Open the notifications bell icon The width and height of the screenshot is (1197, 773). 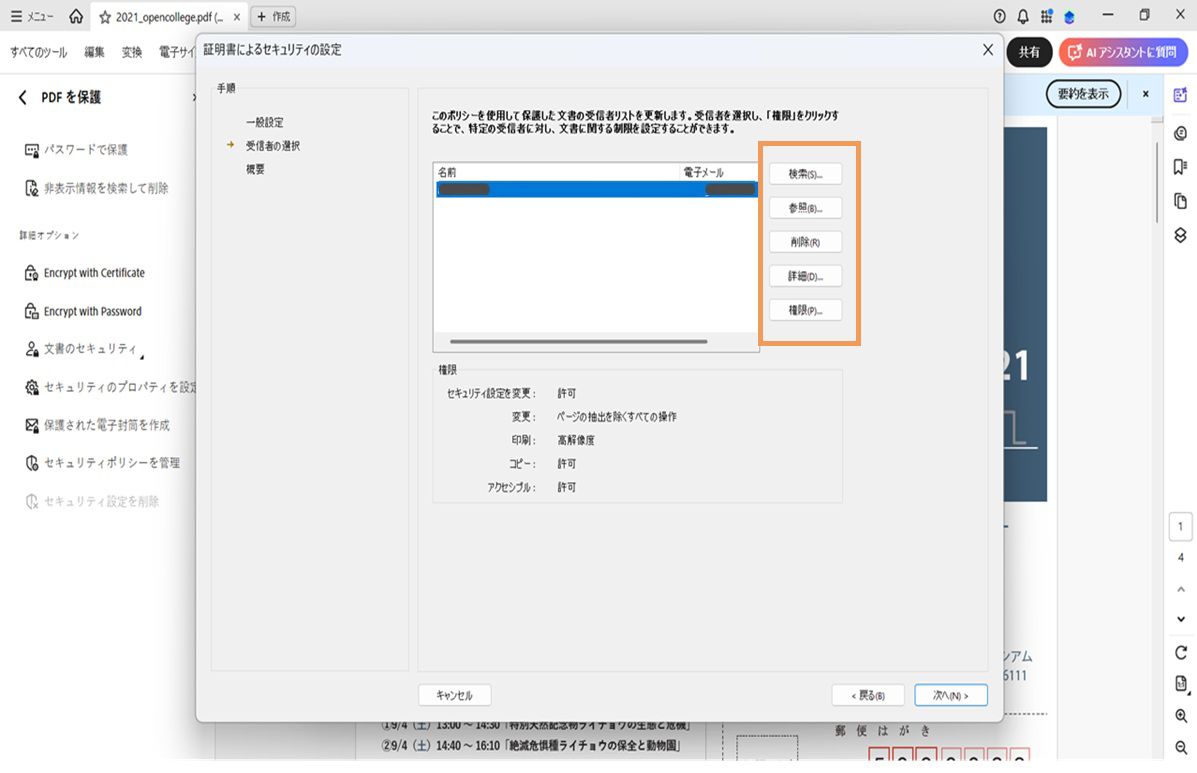coord(1023,16)
